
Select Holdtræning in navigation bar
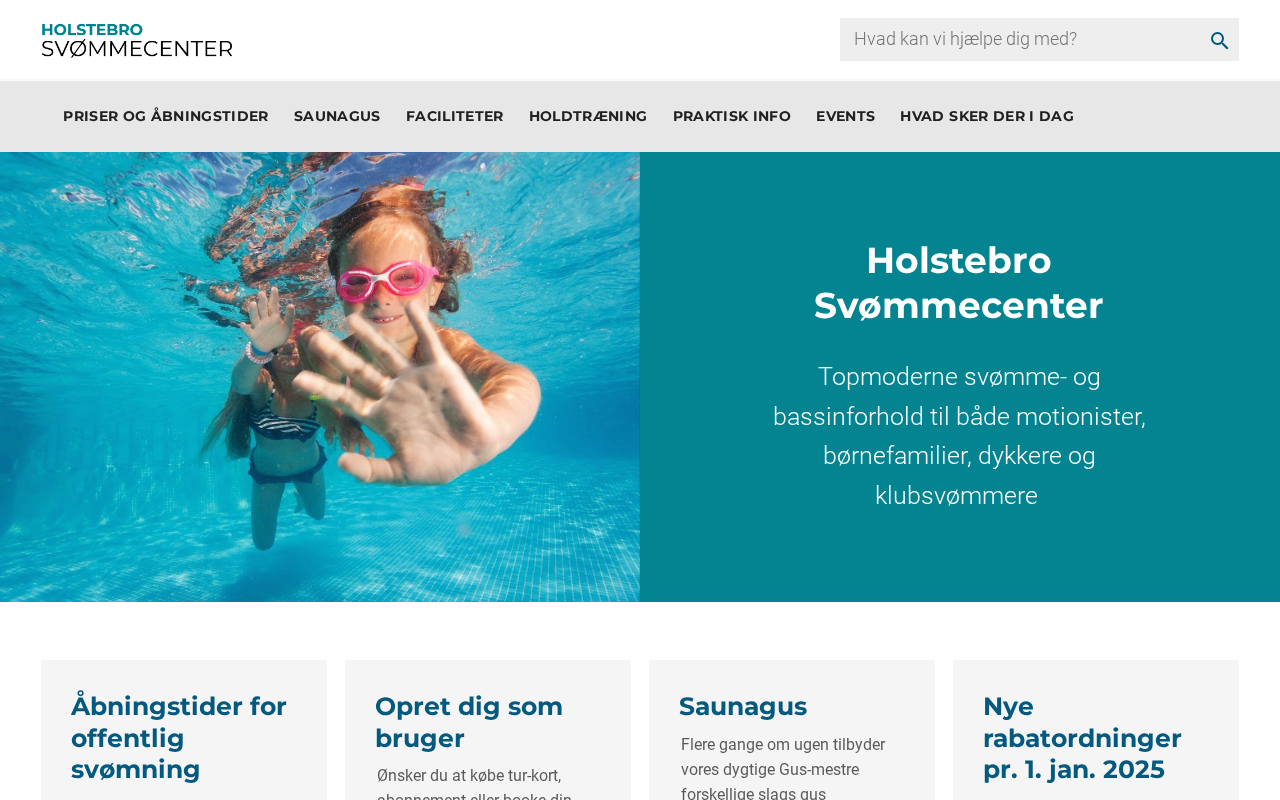tap(588, 116)
